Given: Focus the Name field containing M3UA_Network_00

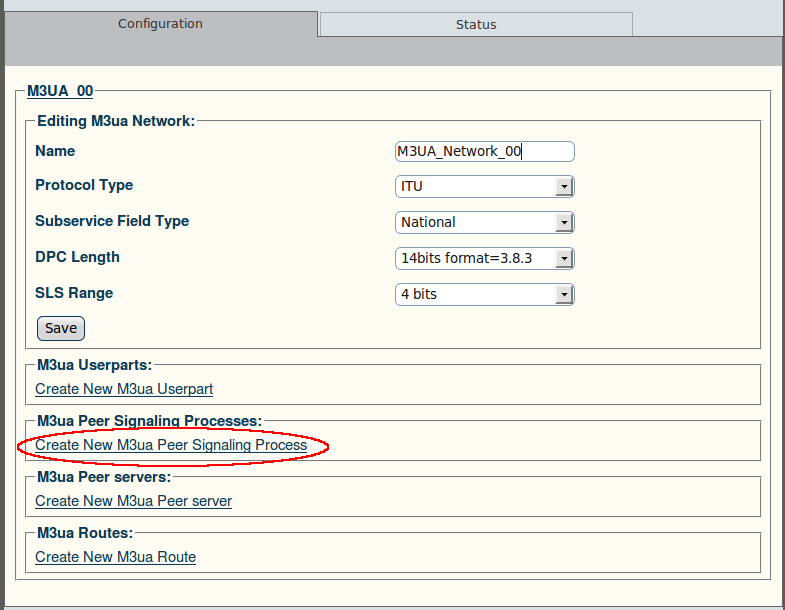Looking at the screenshot, I should (x=485, y=151).
